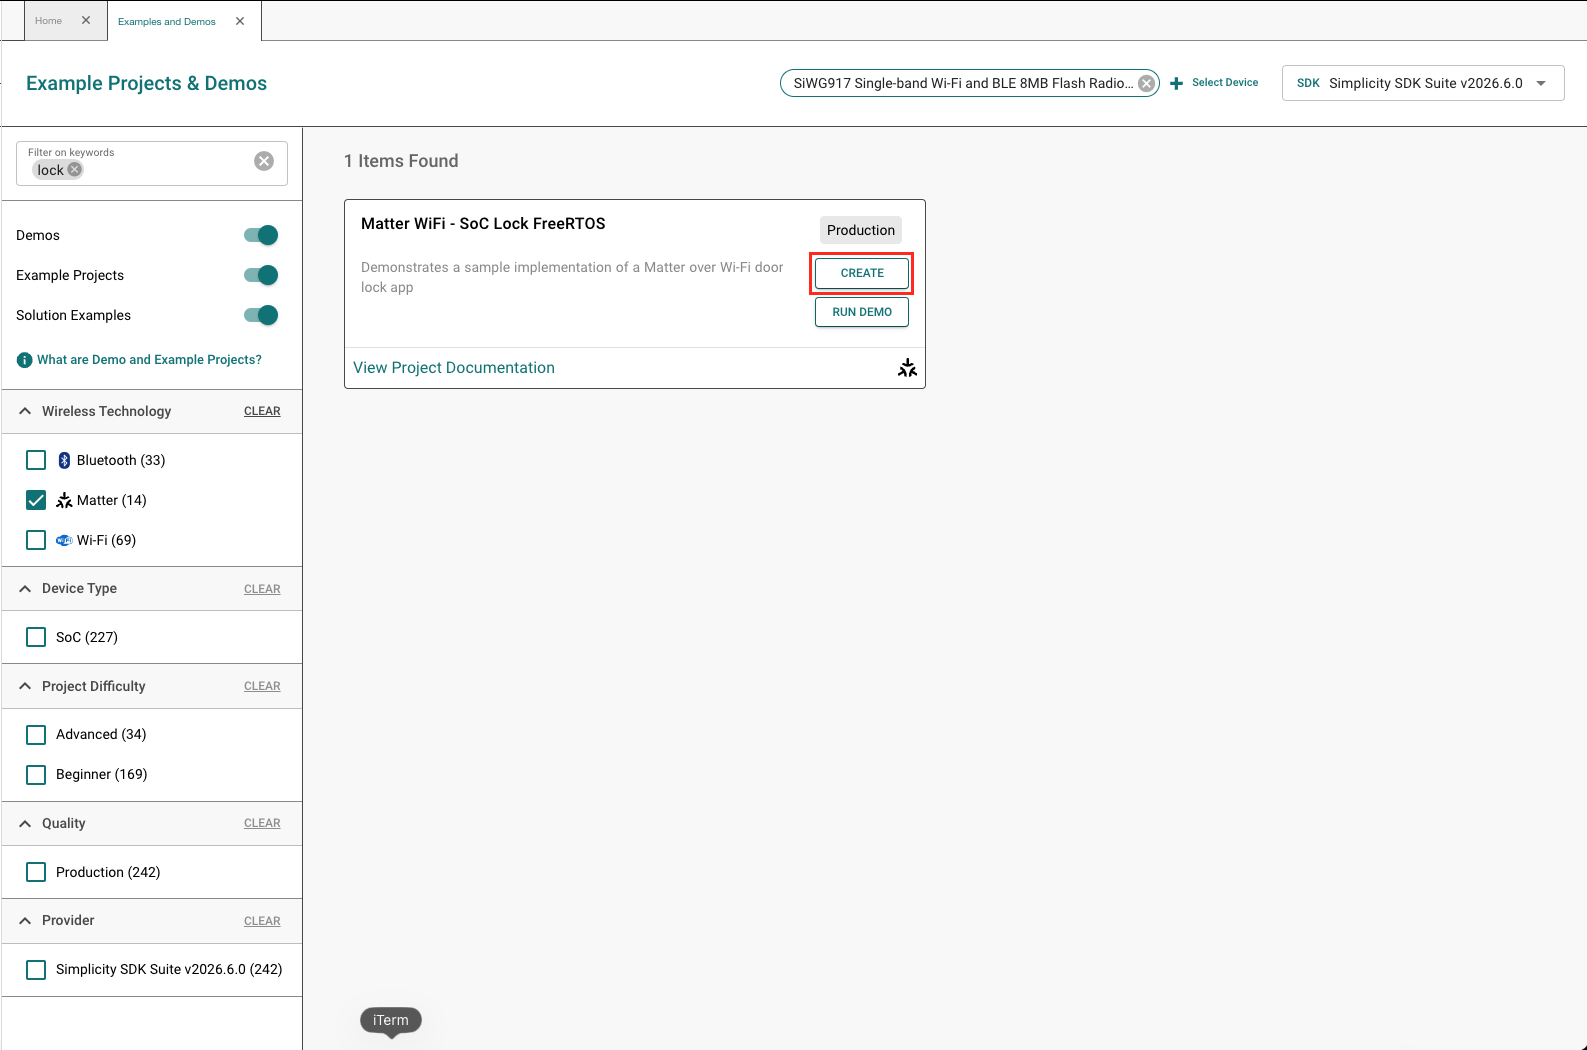Clear the Provider filters
1587x1050 pixels.
(262, 921)
